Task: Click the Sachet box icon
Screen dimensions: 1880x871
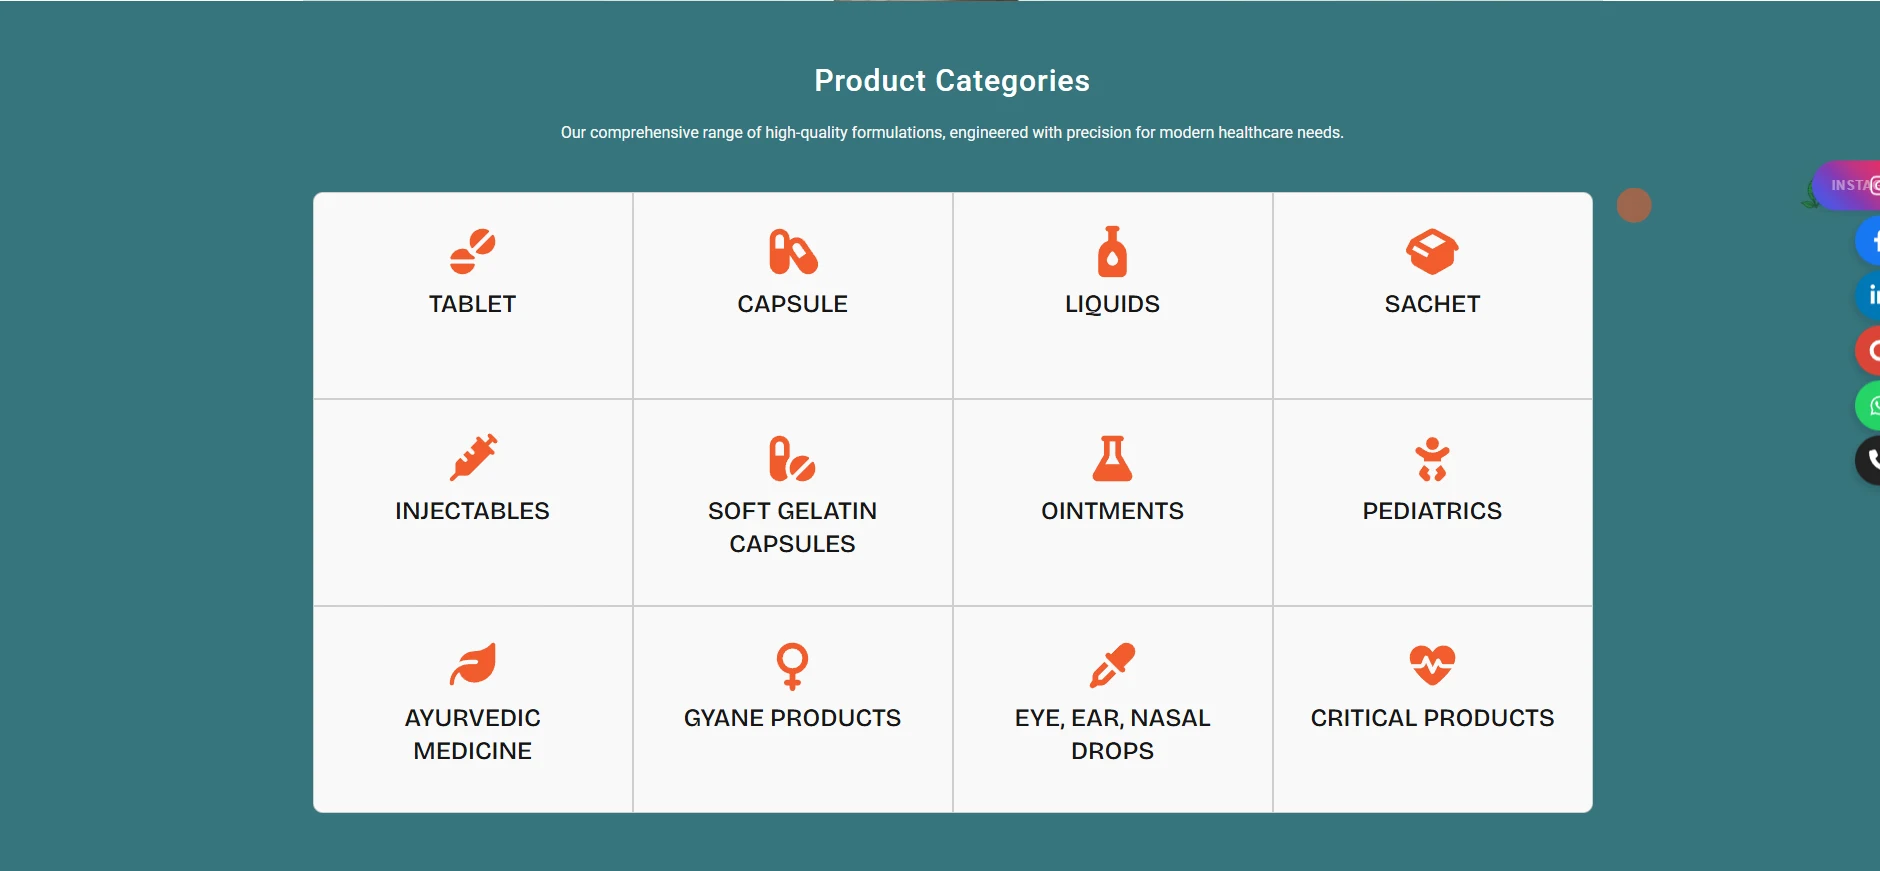Action: 1432,252
